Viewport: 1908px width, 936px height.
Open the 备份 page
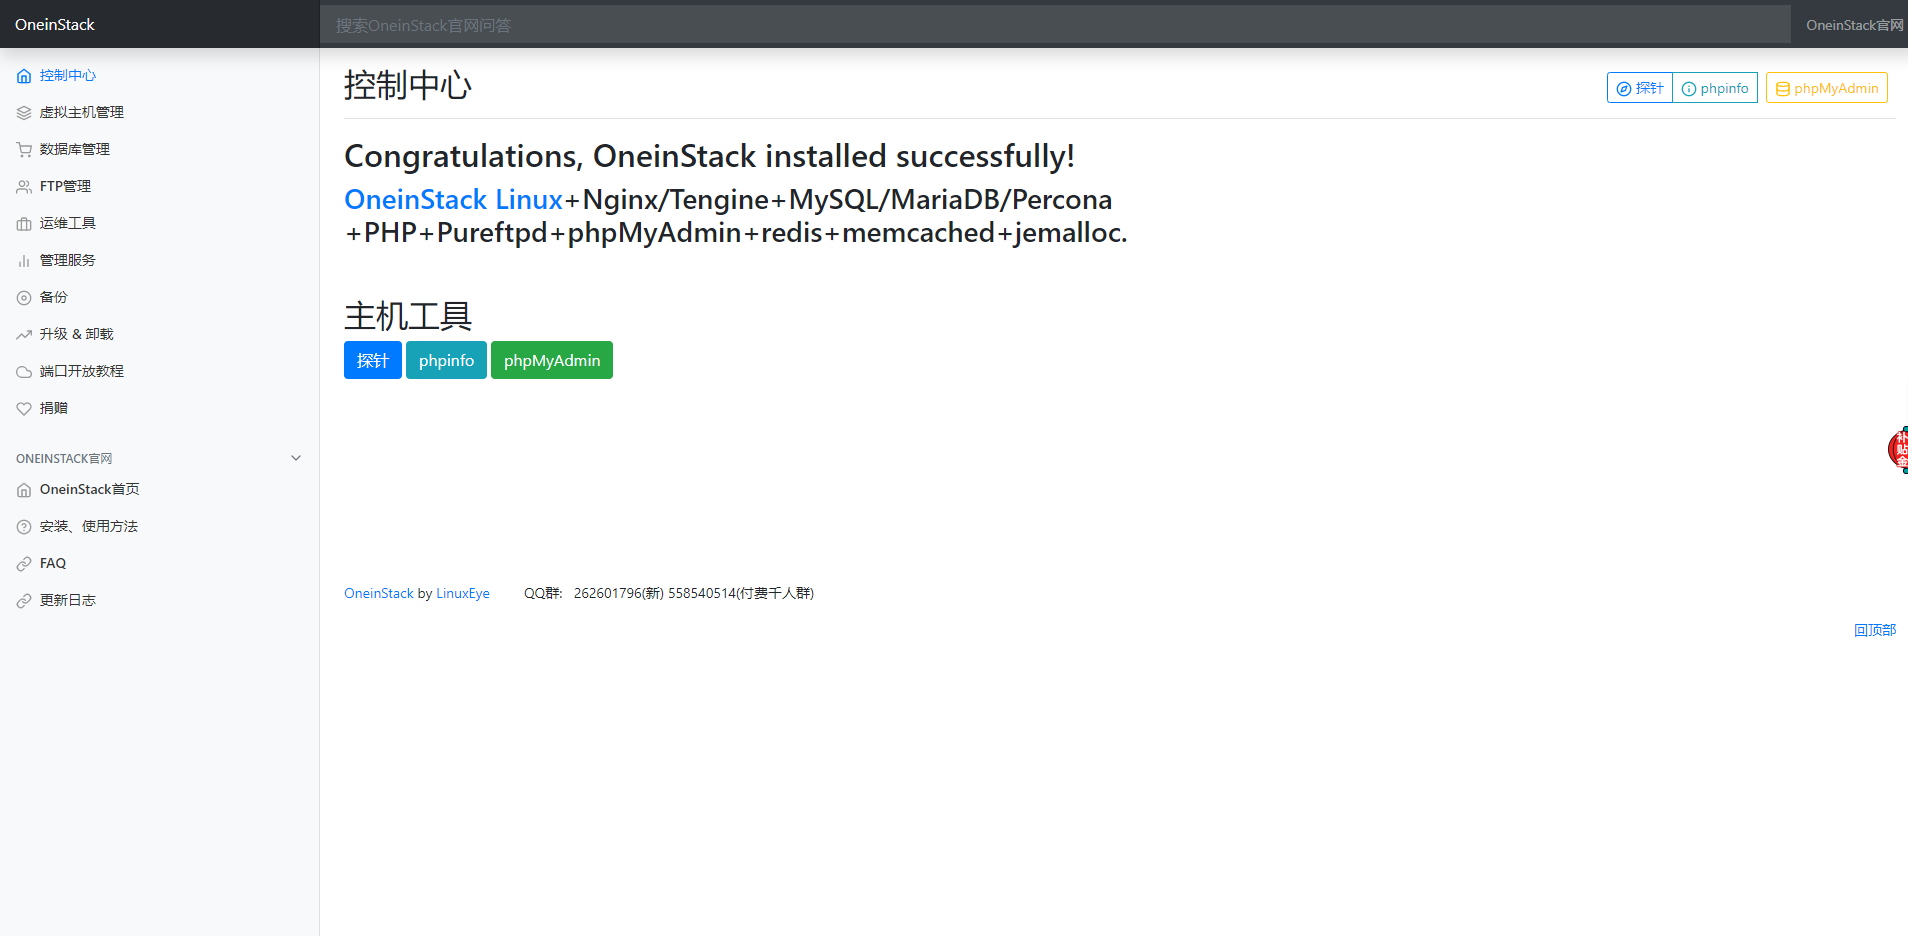coord(54,297)
